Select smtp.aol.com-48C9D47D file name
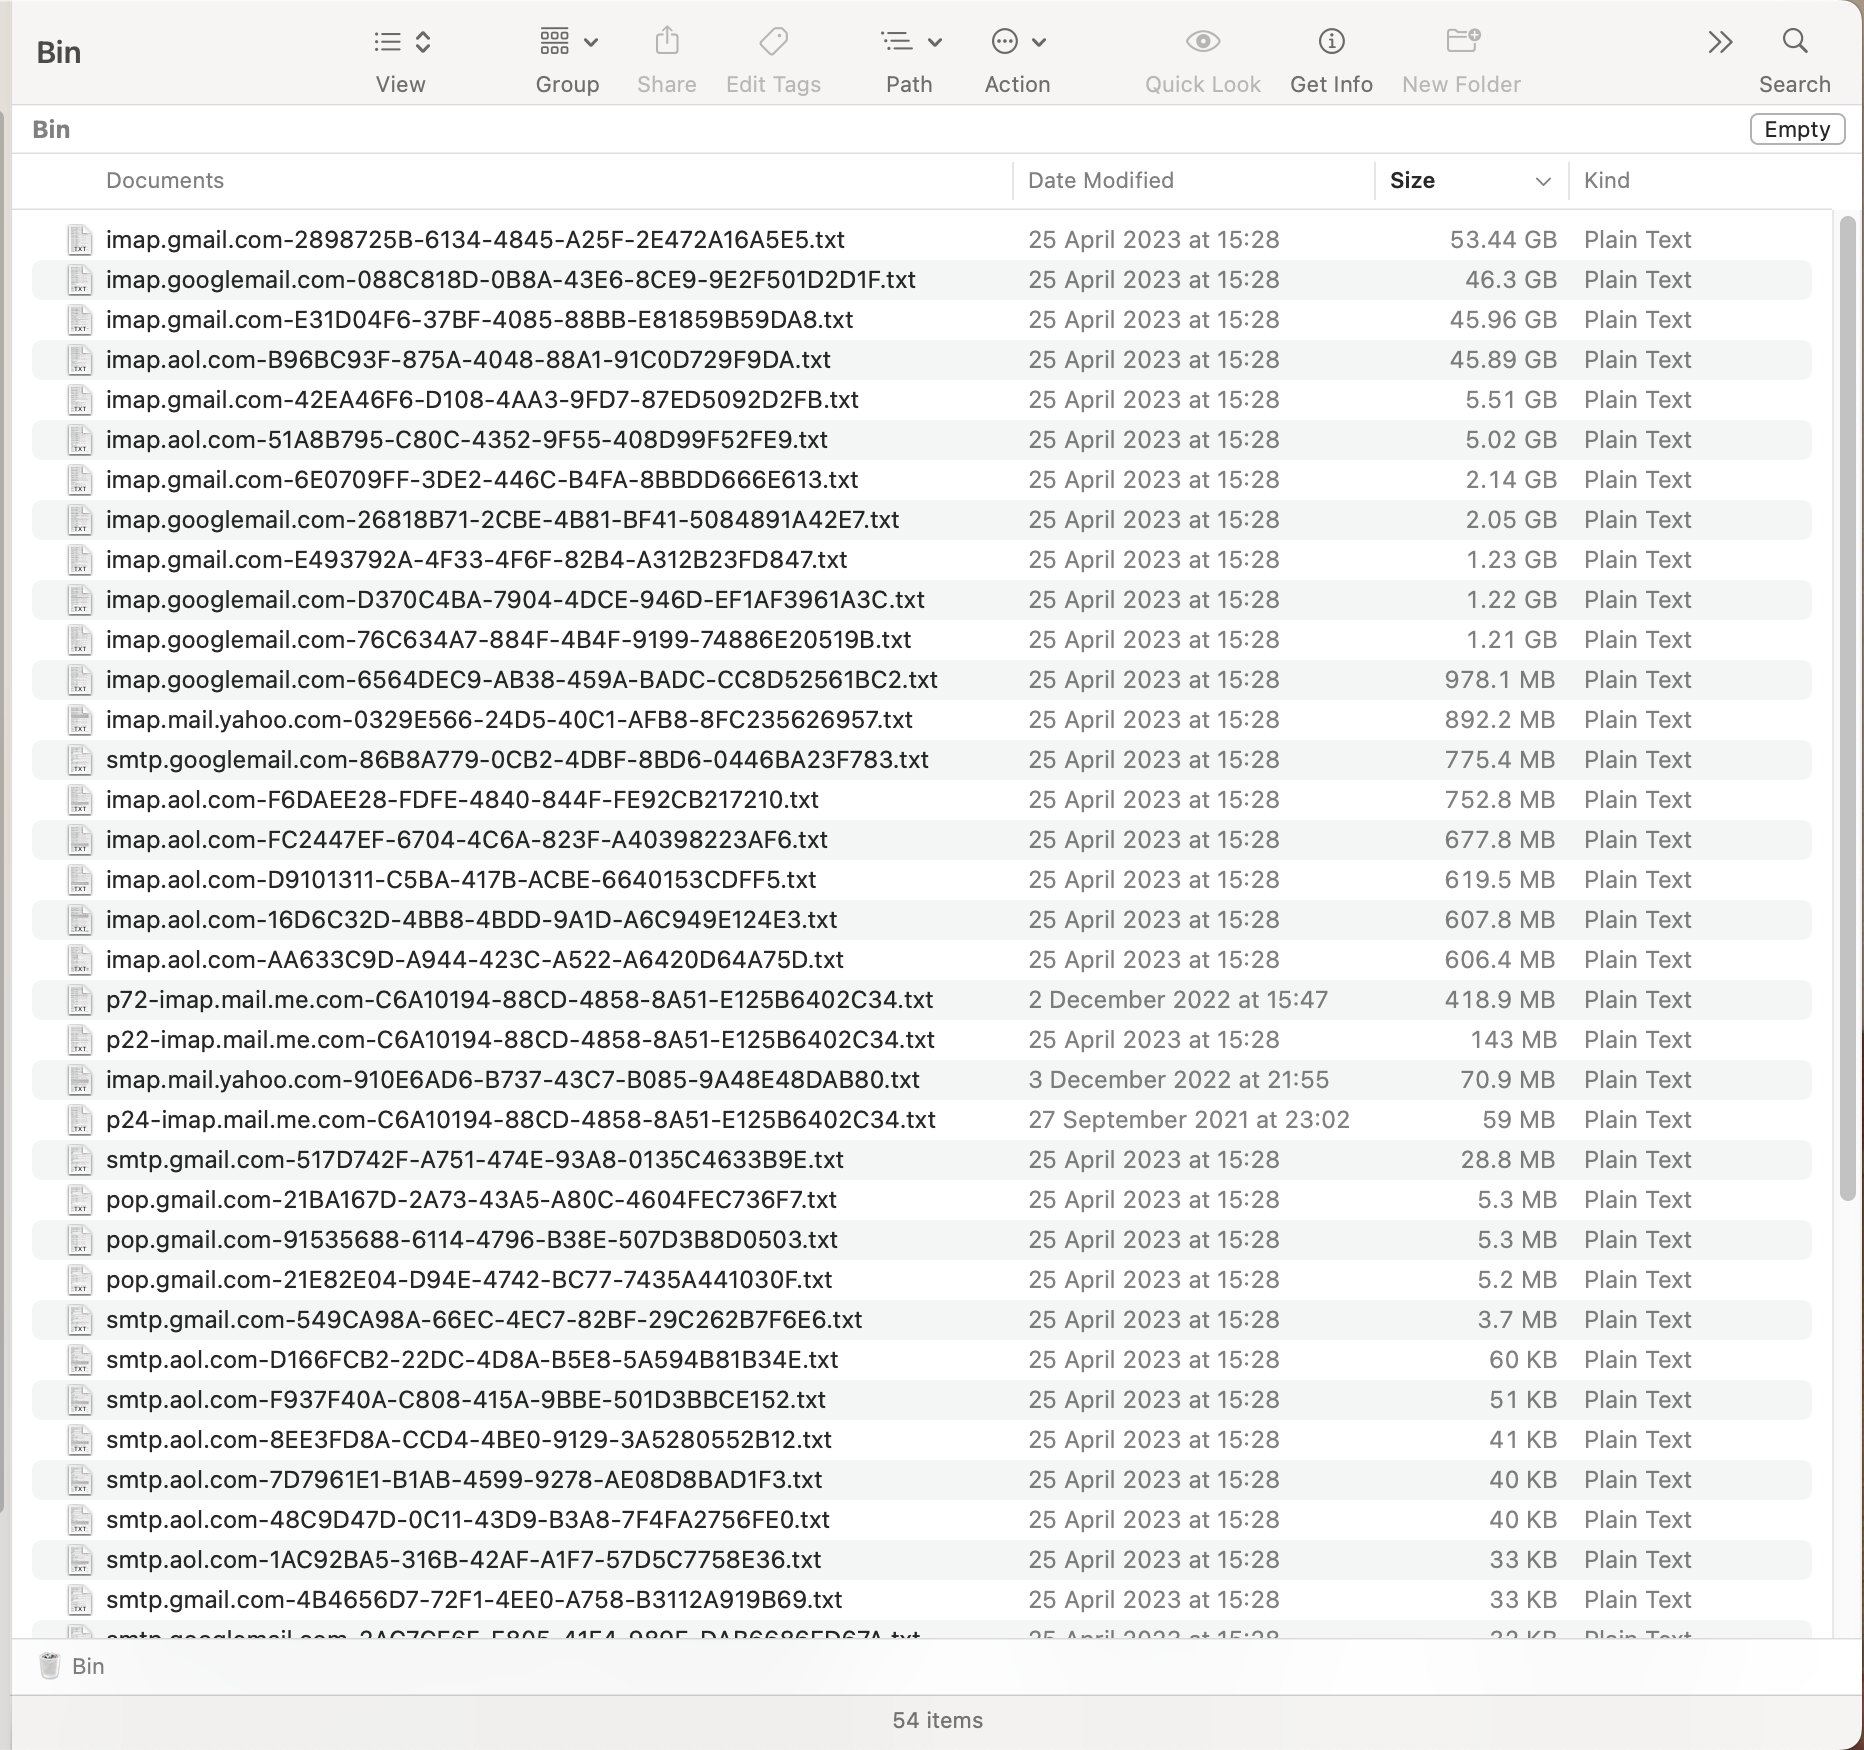Viewport: 1864px width, 1750px height. (468, 1520)
